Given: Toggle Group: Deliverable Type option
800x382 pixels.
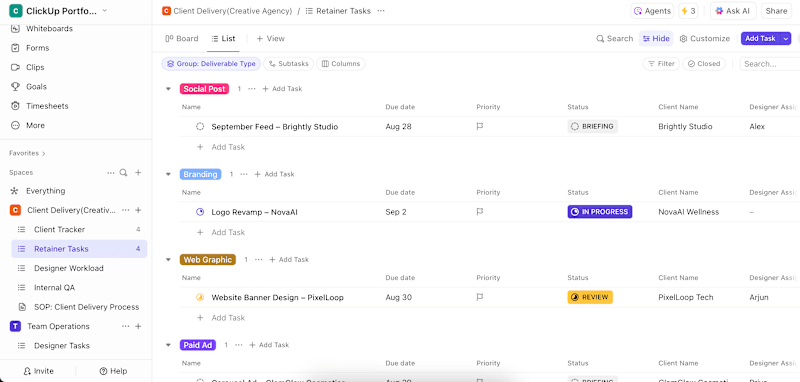Looking at the screenshot, I should click(x=211, y=64).
